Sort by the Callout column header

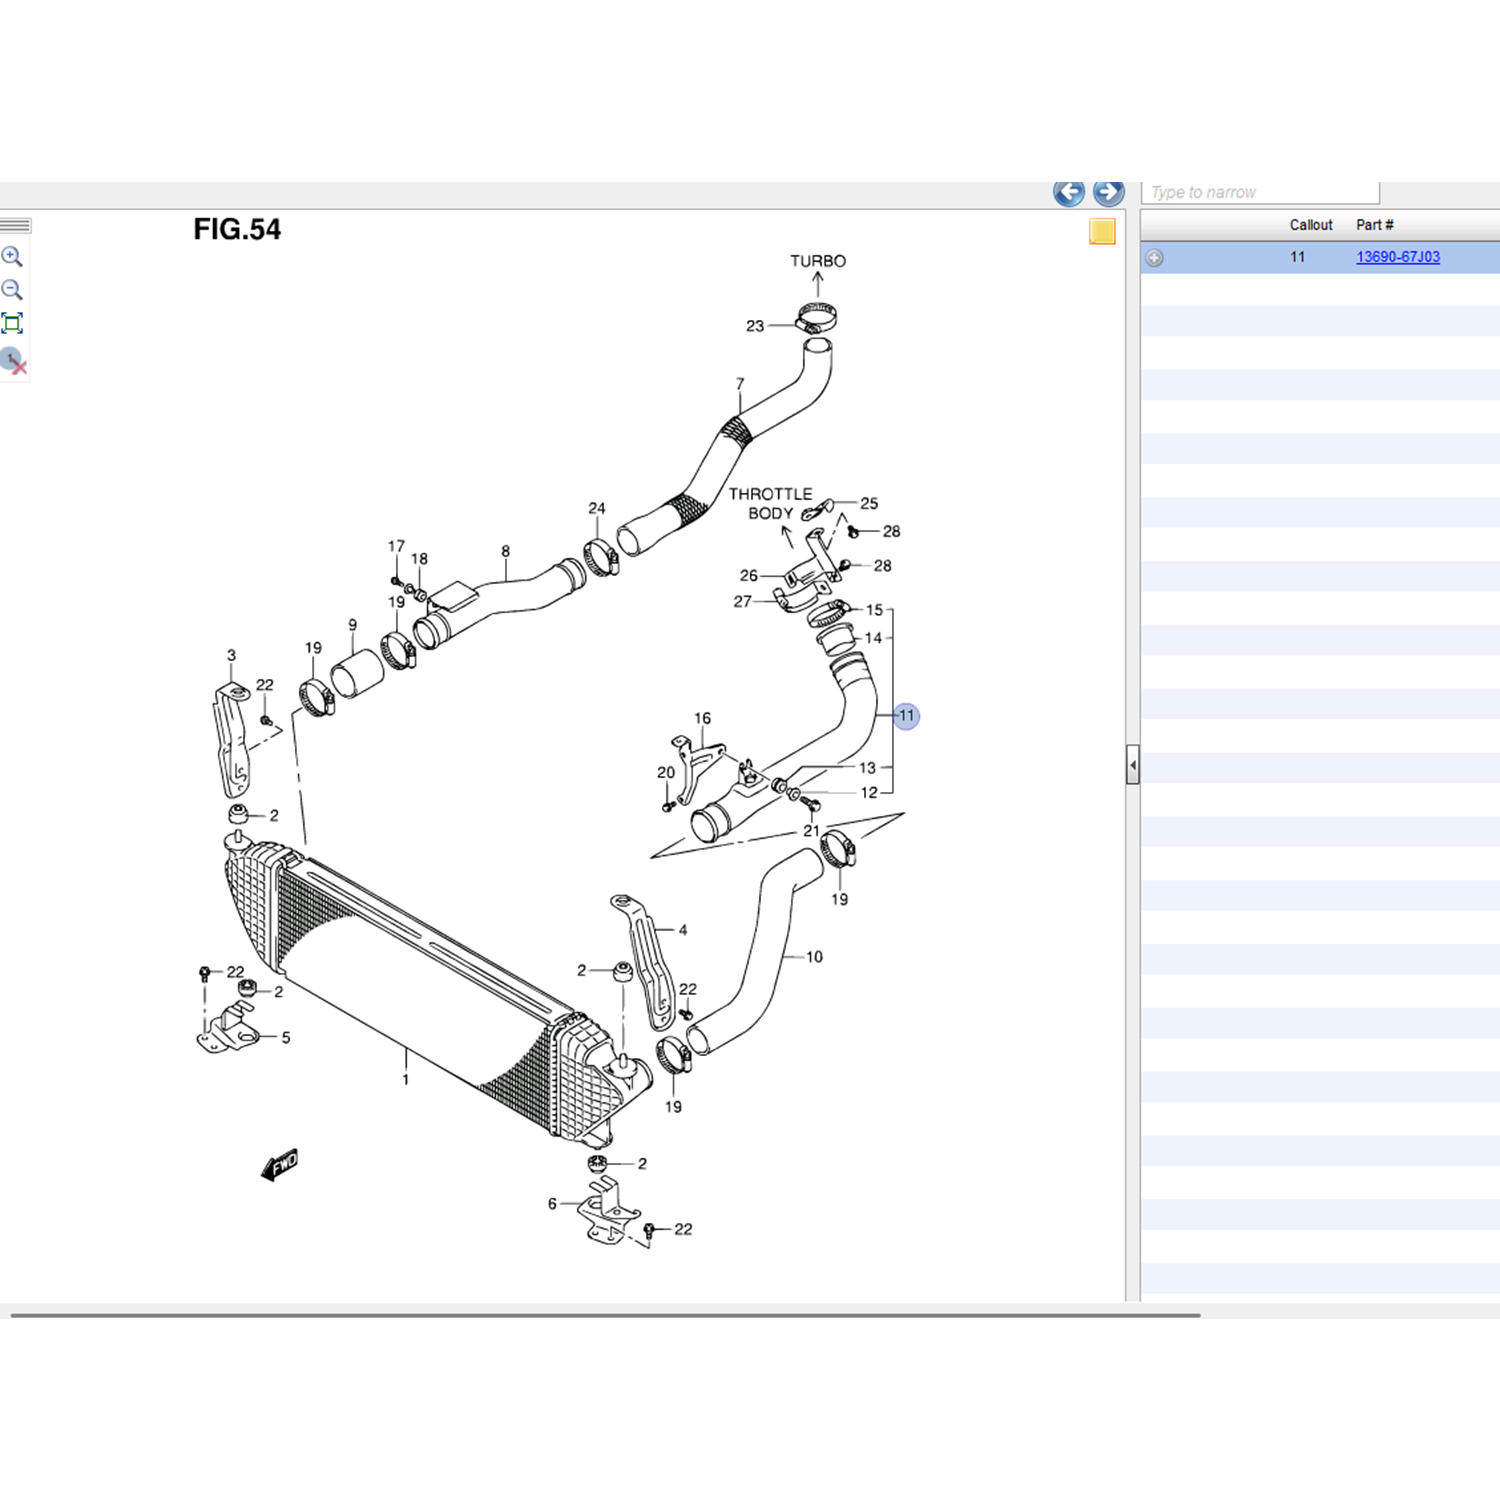click(1310, 225)
